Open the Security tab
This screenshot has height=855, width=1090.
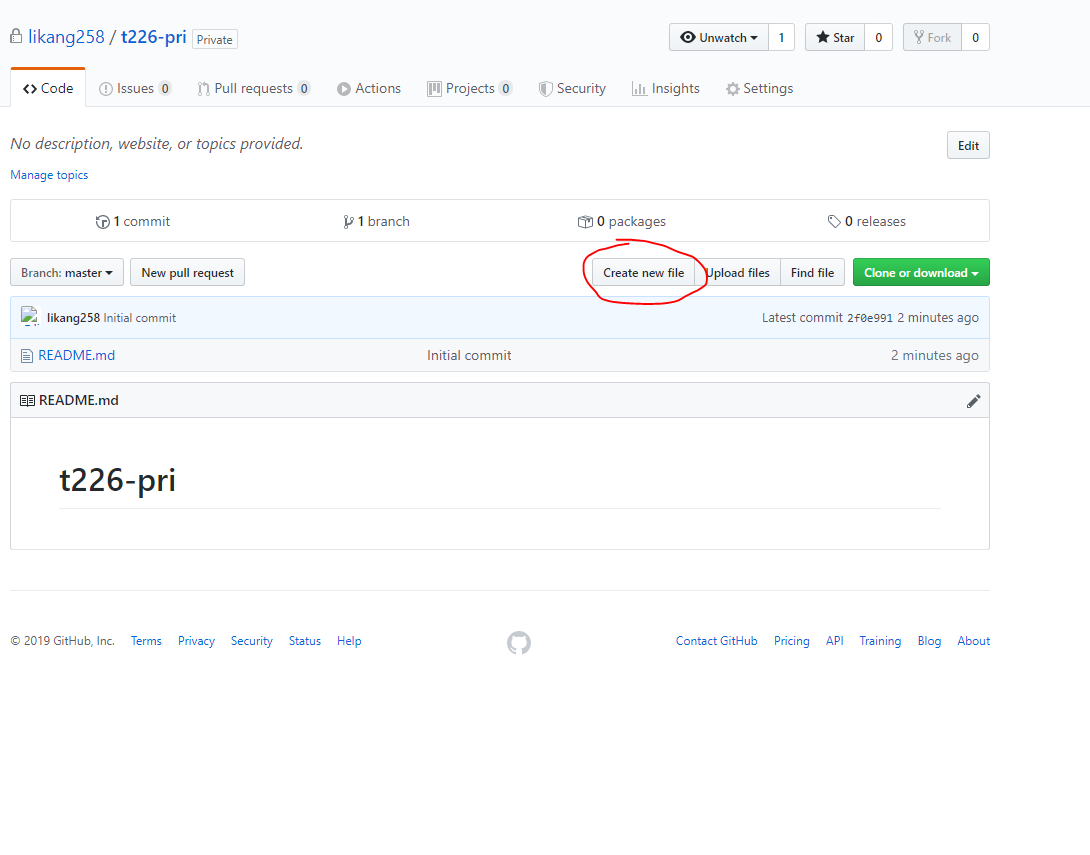(x=572, y=88)
